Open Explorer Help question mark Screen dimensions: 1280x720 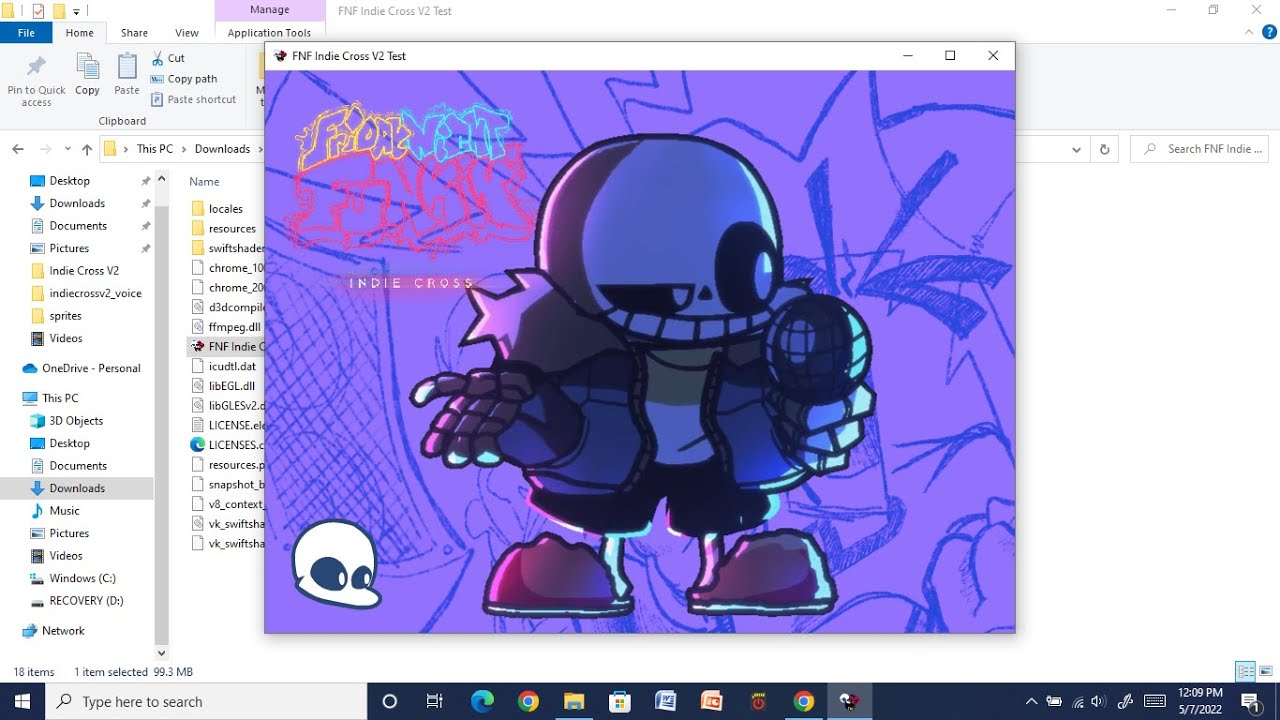coord(1269,33)
